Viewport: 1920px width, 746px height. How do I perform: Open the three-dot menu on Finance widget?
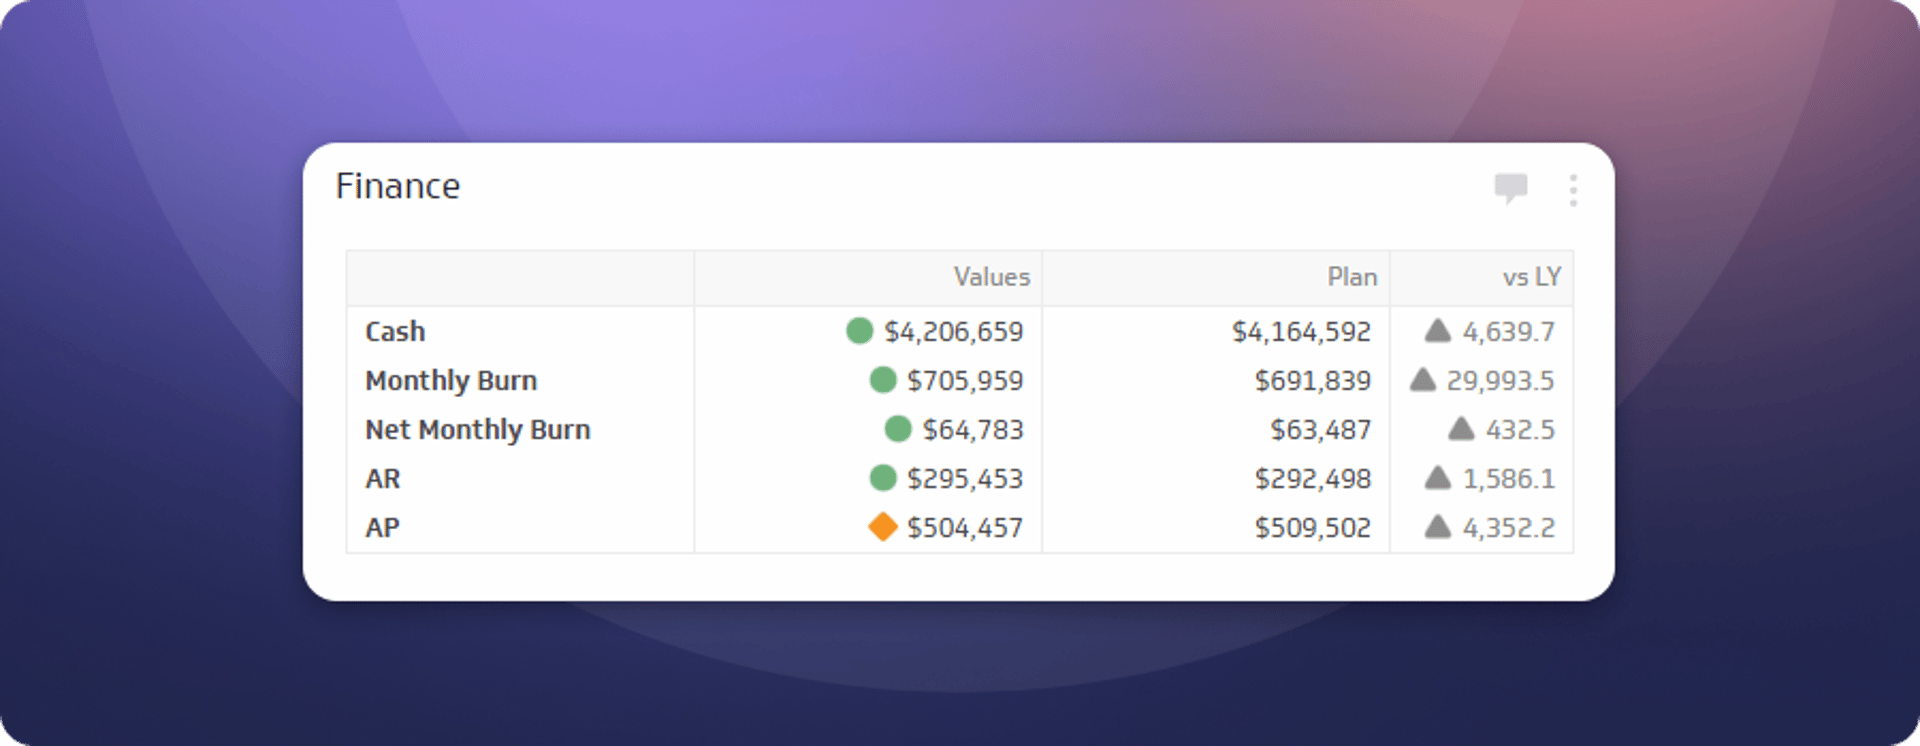pos(1573,190)
